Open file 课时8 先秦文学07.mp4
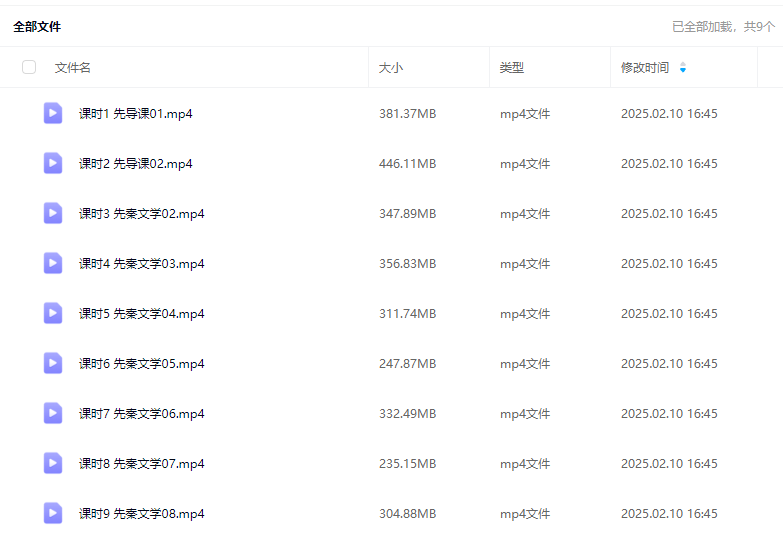 coord(141,464)
